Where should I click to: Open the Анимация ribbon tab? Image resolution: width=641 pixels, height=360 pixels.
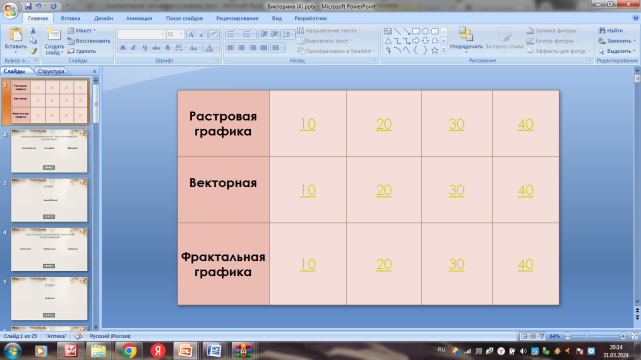139,18
